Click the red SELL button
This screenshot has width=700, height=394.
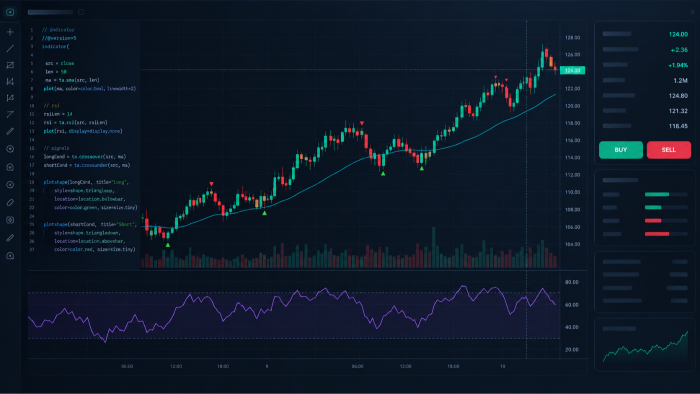[669, 150]
